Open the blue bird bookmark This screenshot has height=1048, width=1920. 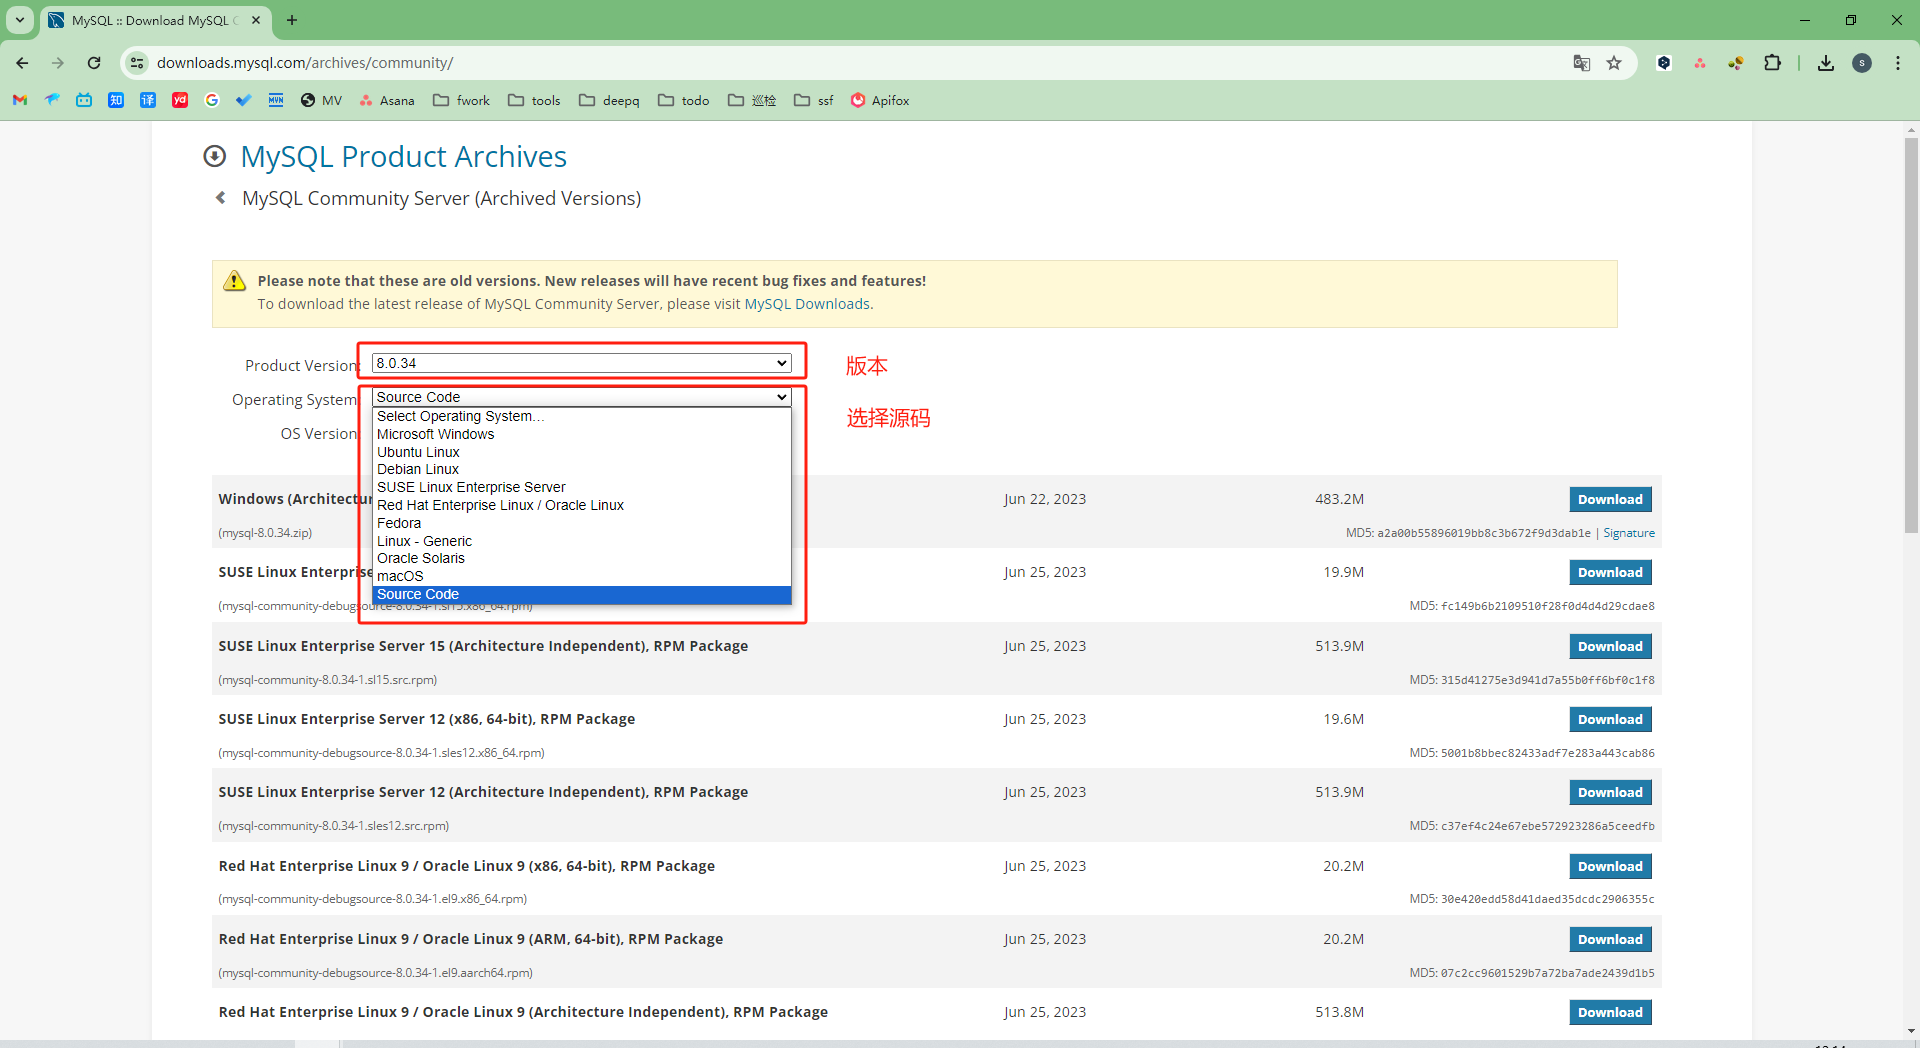point(52,100)
